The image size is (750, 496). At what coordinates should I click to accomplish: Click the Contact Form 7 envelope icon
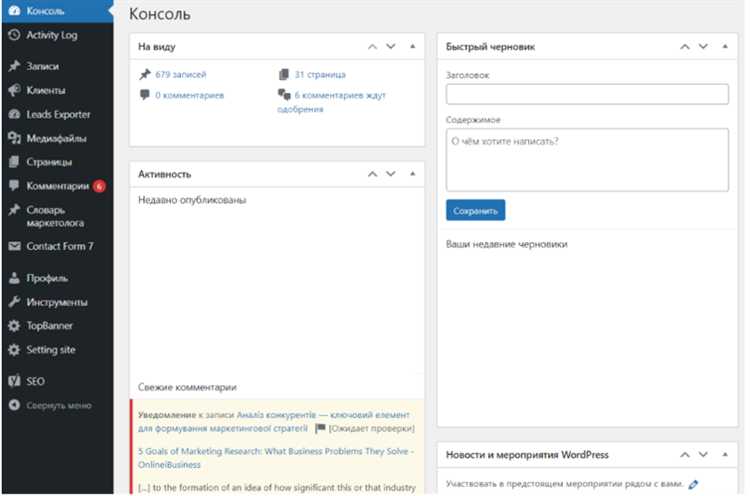[x=13, y=246]
